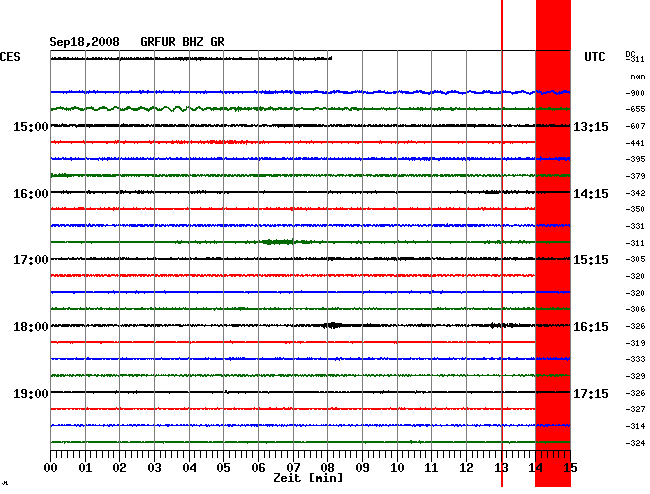Click the -342 DC offset value
The width and height of the screenshot is (650, 494).
635,193
